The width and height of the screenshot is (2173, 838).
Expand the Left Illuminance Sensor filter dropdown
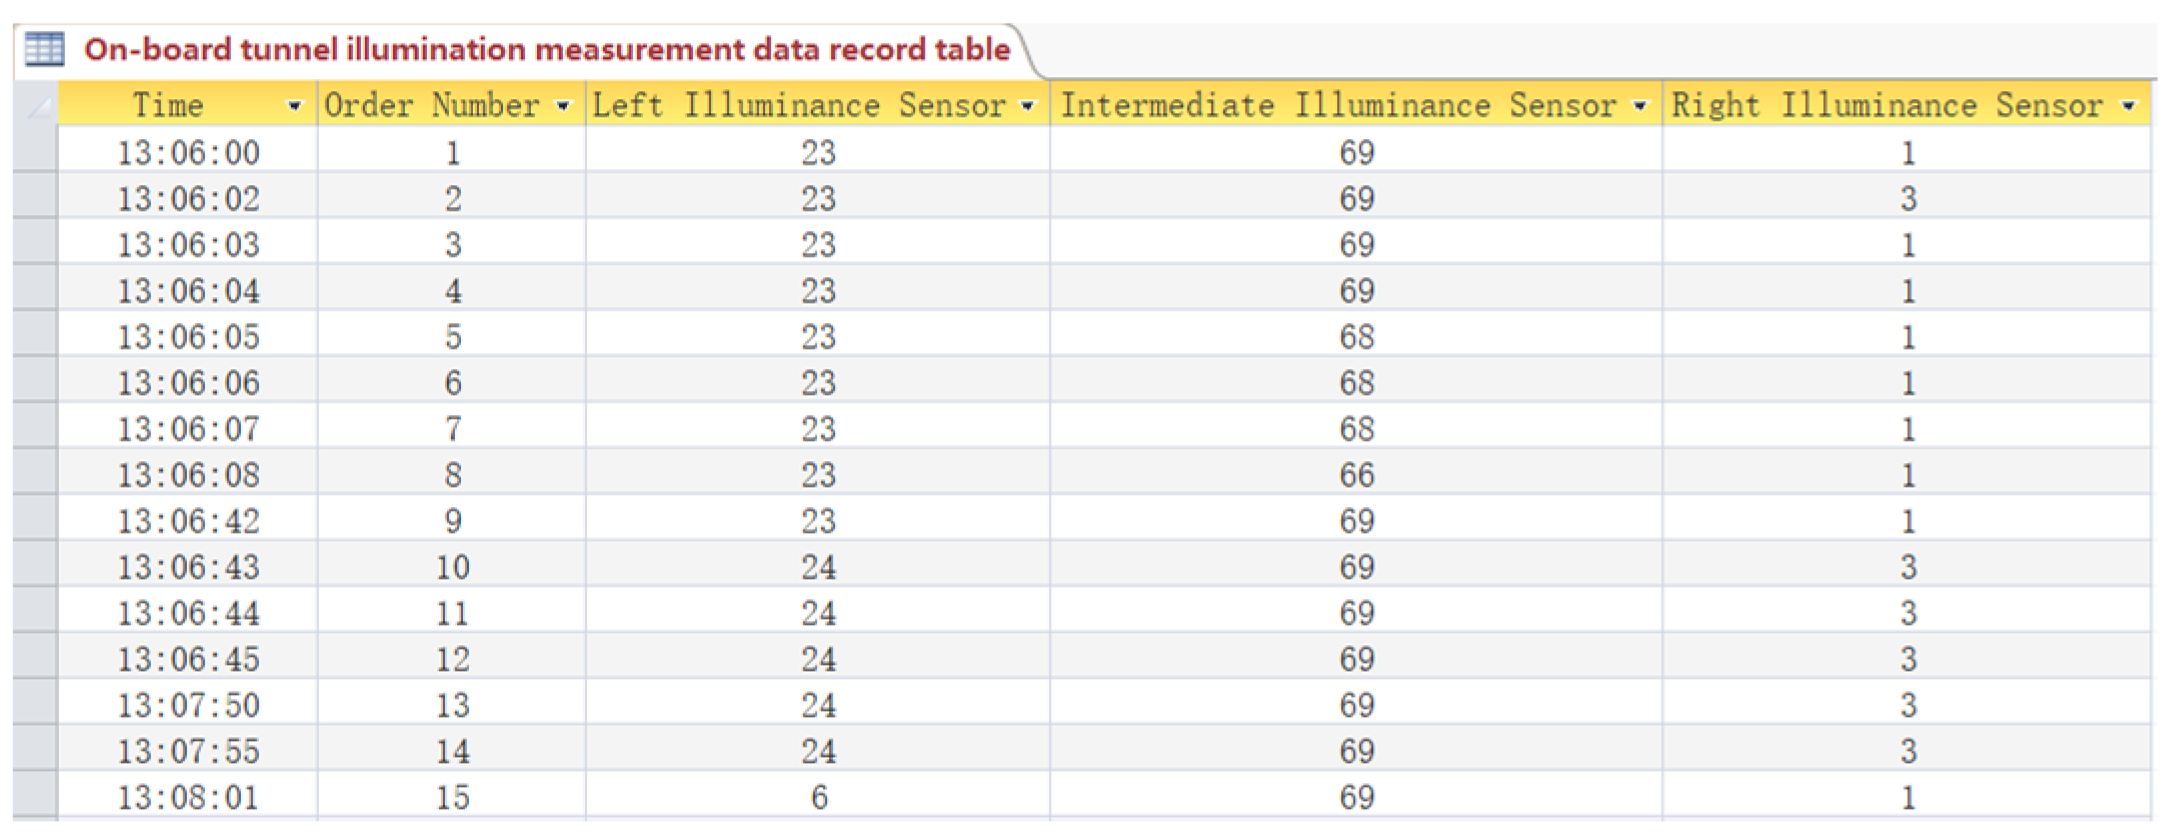click(1027, 106)
